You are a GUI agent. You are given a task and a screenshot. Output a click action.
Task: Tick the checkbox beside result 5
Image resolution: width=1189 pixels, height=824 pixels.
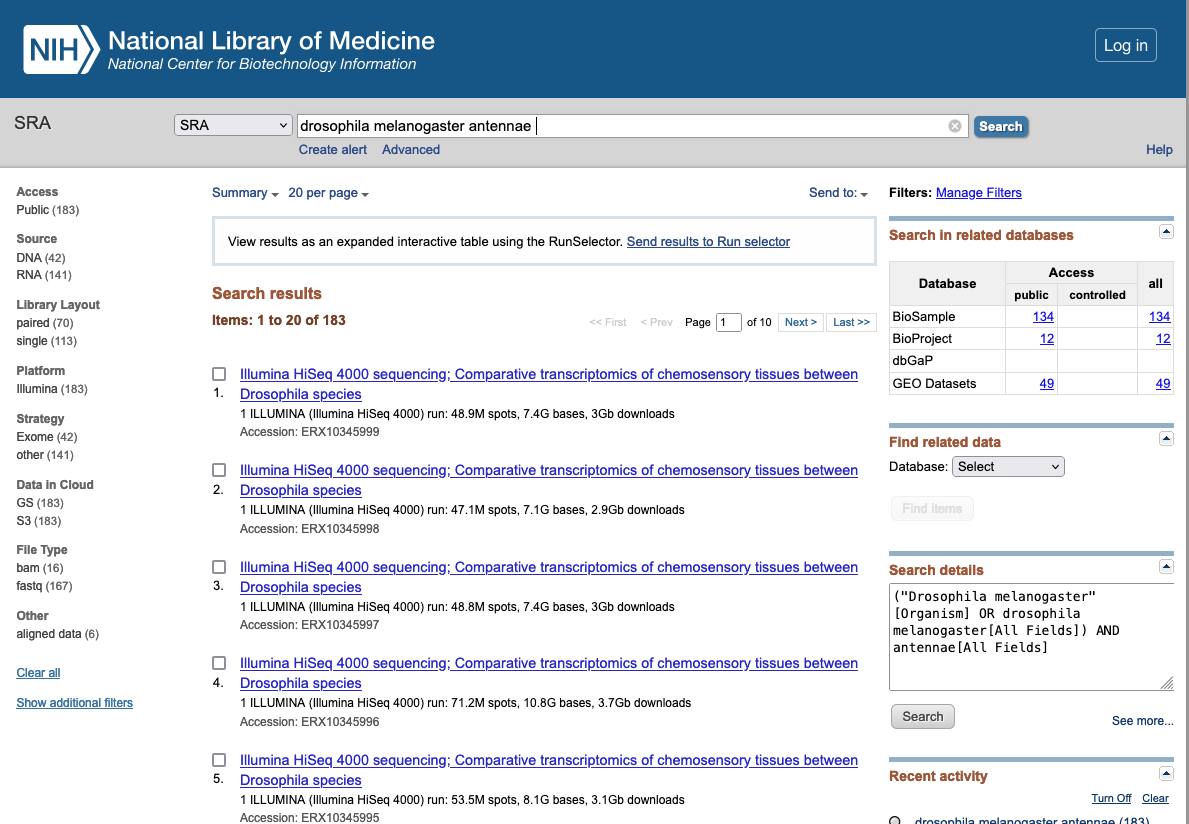pyautogui.click(x=219, y=760)
